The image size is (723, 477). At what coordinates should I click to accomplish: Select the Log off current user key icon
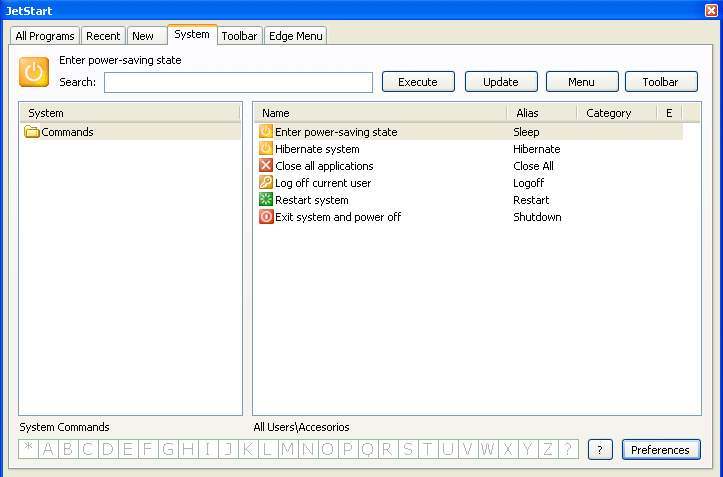coord(266,183)
